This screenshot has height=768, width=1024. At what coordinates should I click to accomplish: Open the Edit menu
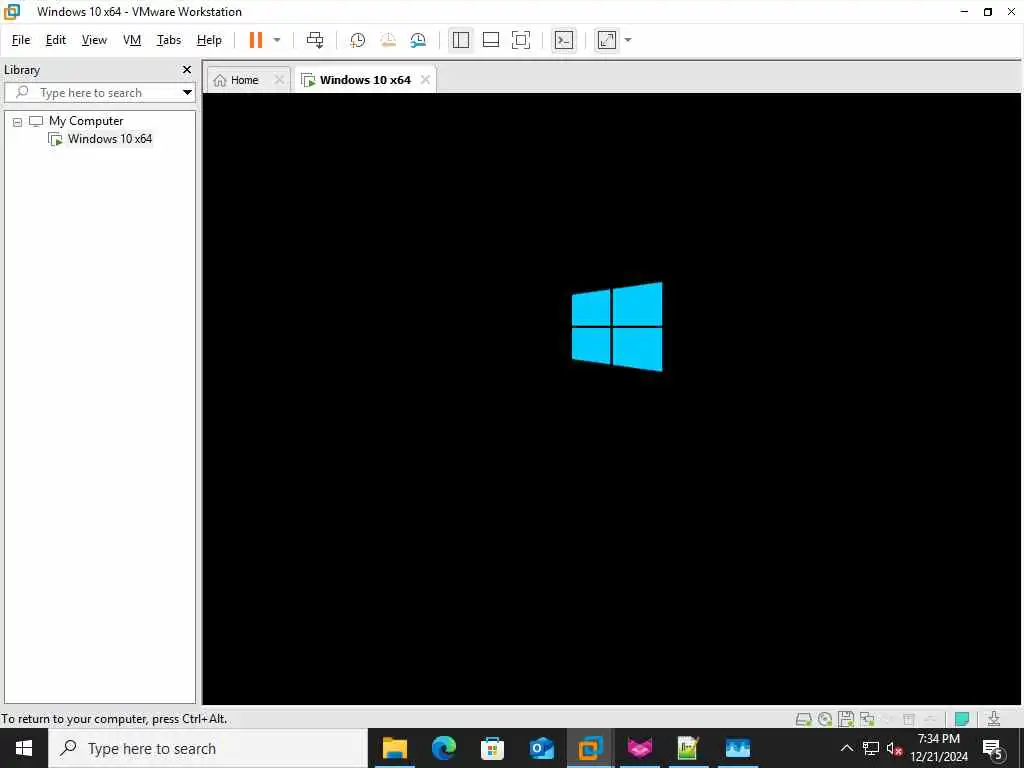tap(56, 40)
